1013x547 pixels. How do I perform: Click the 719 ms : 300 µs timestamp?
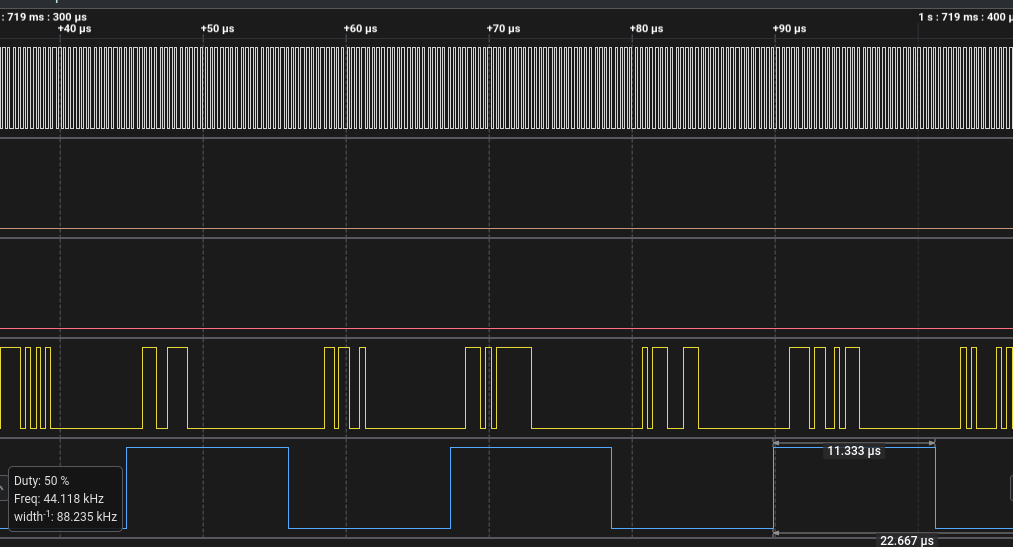[44, 17]
